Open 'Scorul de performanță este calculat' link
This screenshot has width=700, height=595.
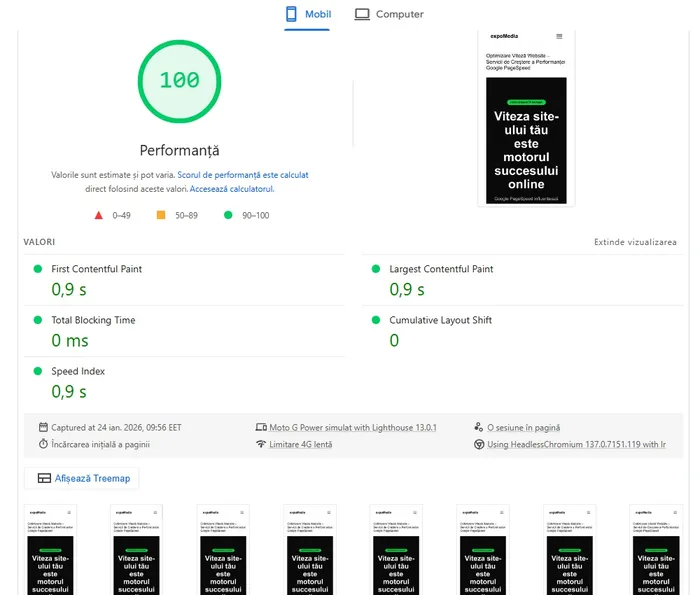click(x=243, y=175)
